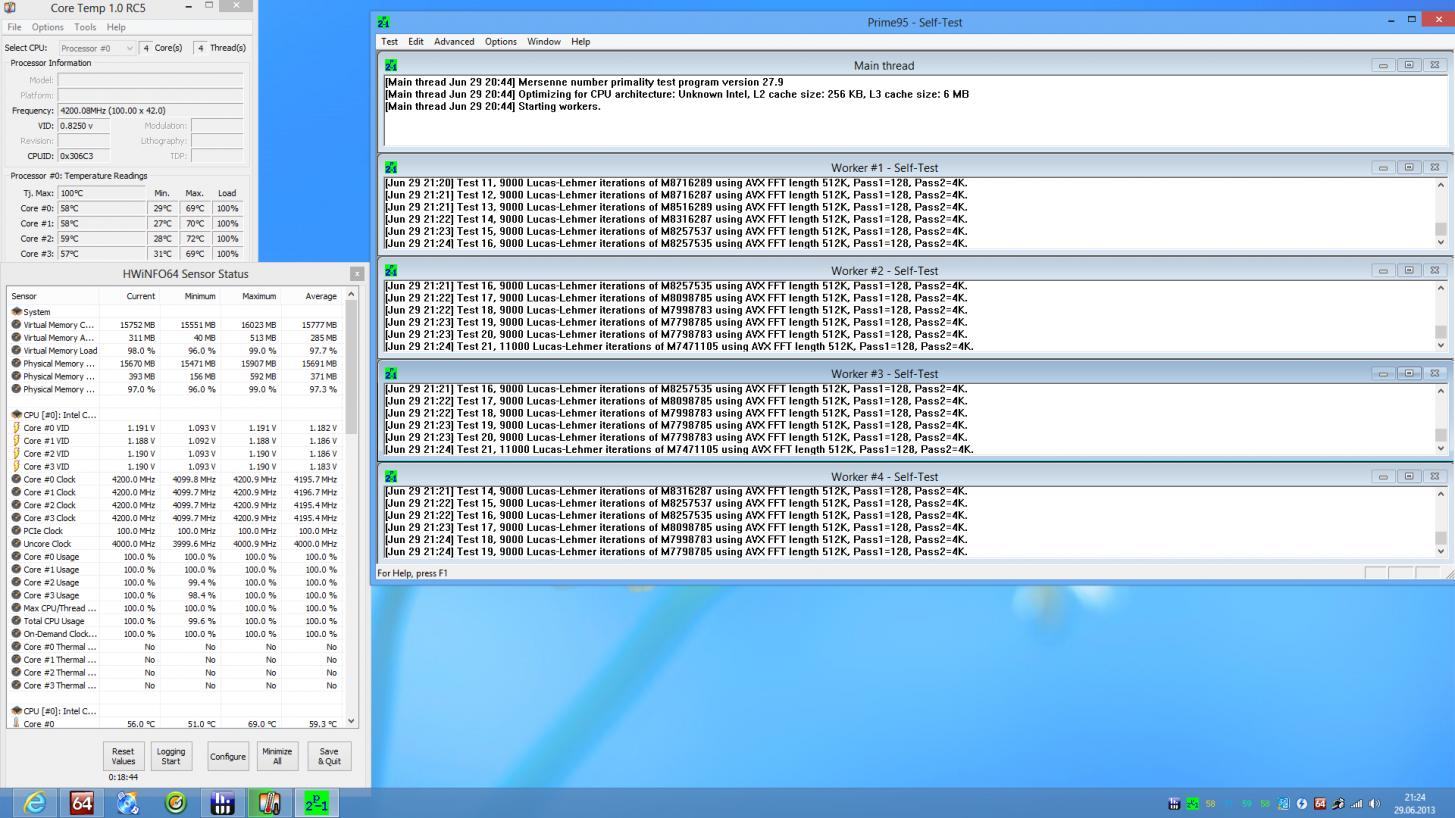Click Core Temp title bar icon
The width and height of the screenshot is (1455, 818).
10,7
